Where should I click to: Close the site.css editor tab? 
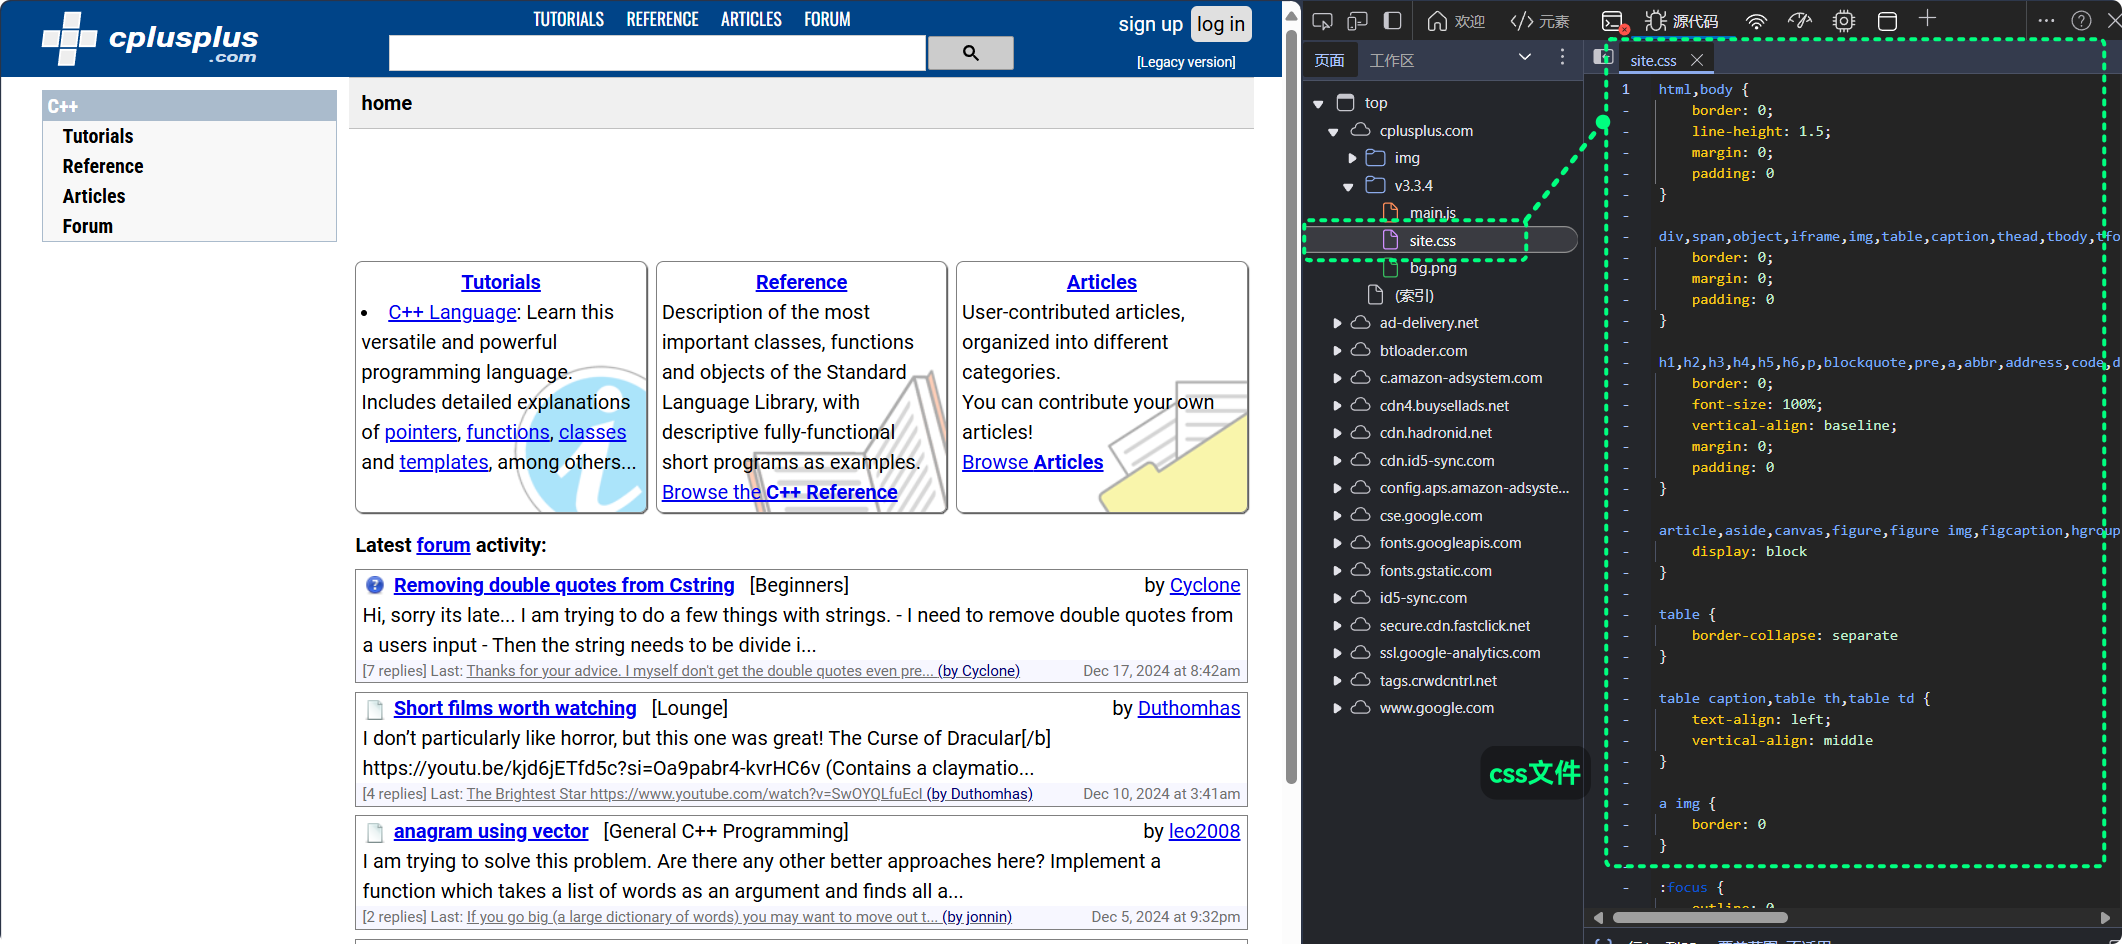tap(1697, 60)
